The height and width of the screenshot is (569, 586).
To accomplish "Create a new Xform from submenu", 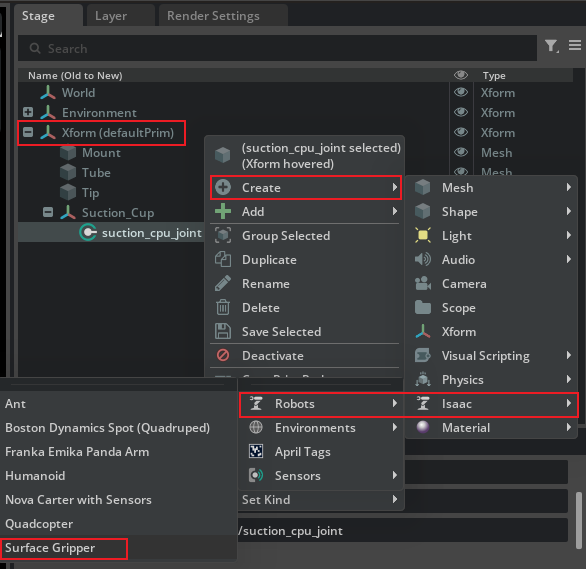I will 491,332.
